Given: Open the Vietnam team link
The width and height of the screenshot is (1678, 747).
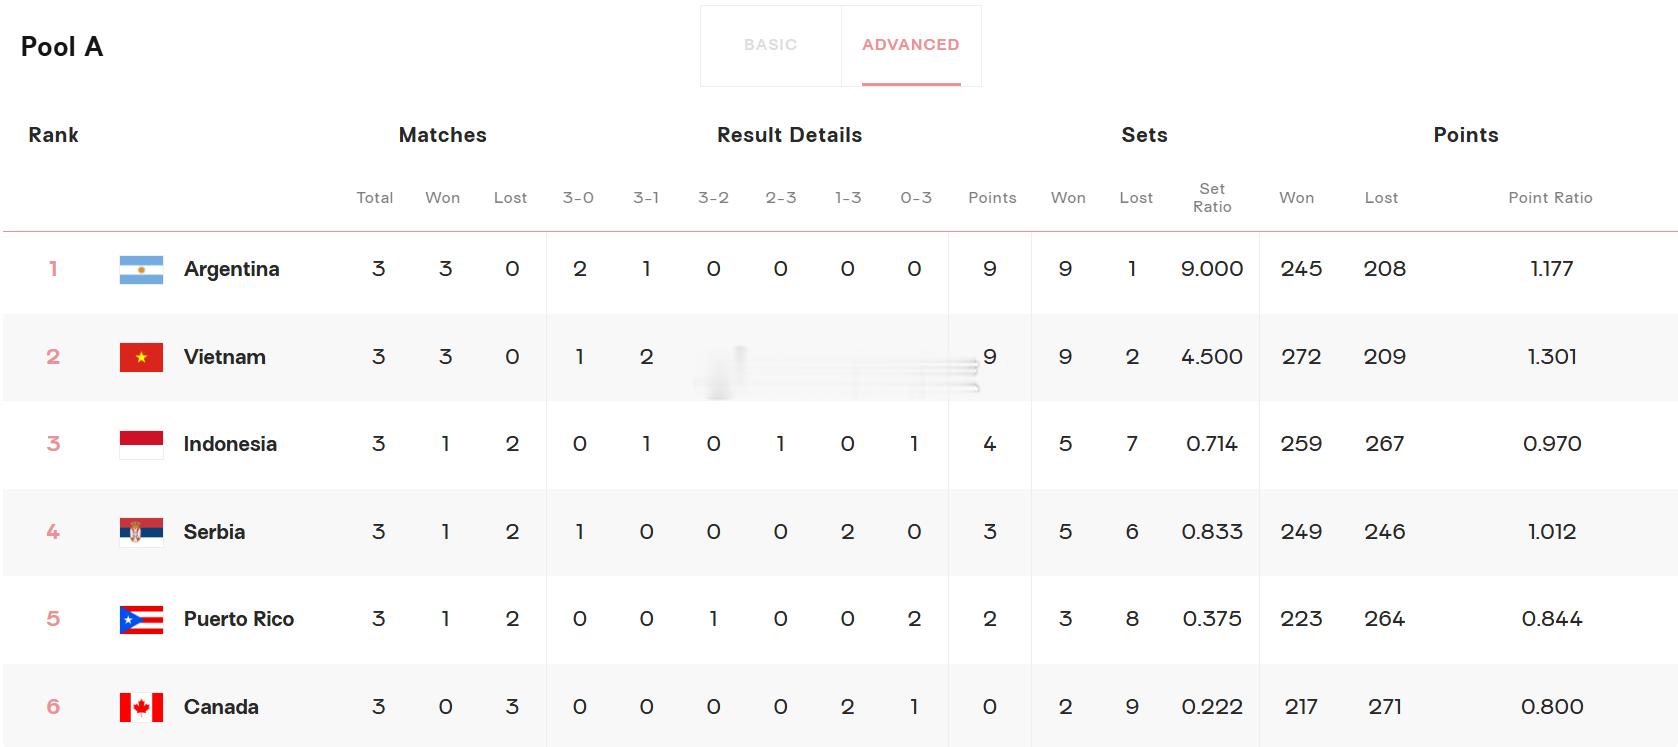Looking at the screenshot, I should point(224,357).
